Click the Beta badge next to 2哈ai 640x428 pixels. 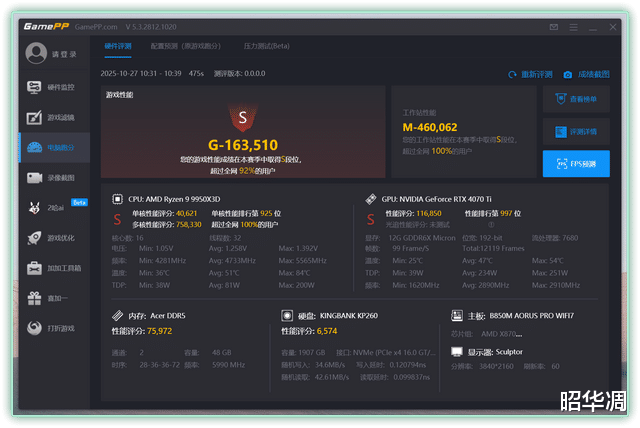pos(80,202)
